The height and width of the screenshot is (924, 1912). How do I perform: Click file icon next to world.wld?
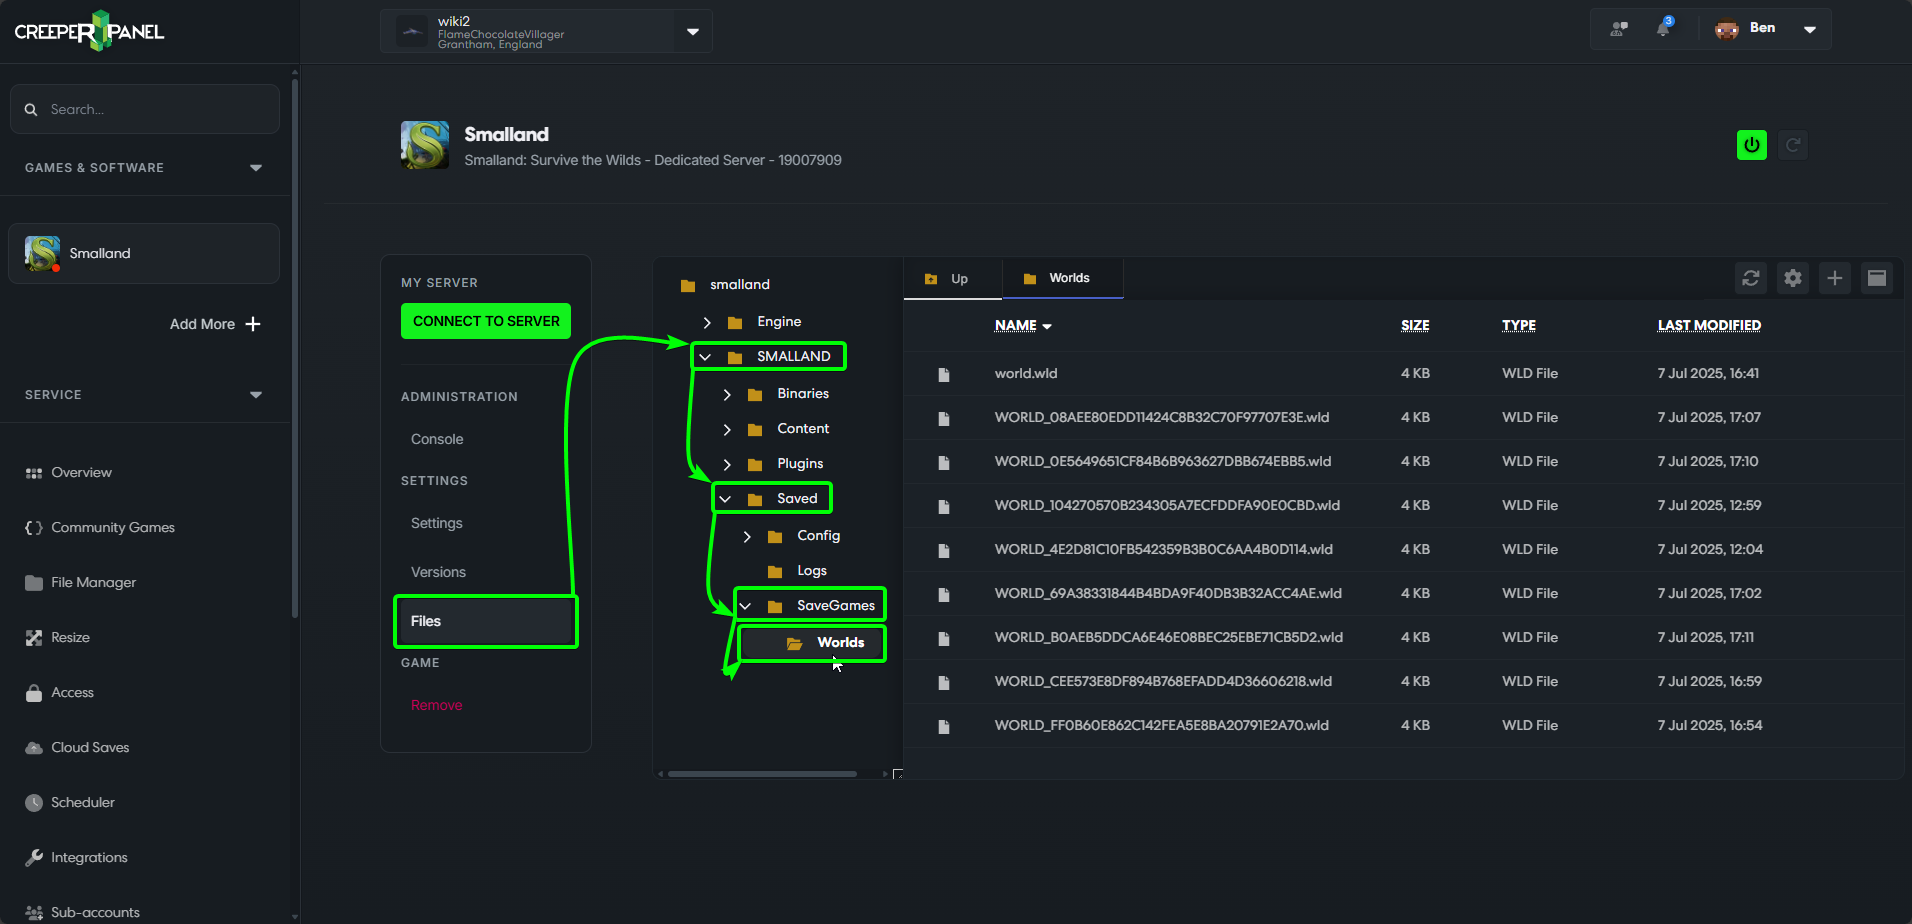point(943,375)
